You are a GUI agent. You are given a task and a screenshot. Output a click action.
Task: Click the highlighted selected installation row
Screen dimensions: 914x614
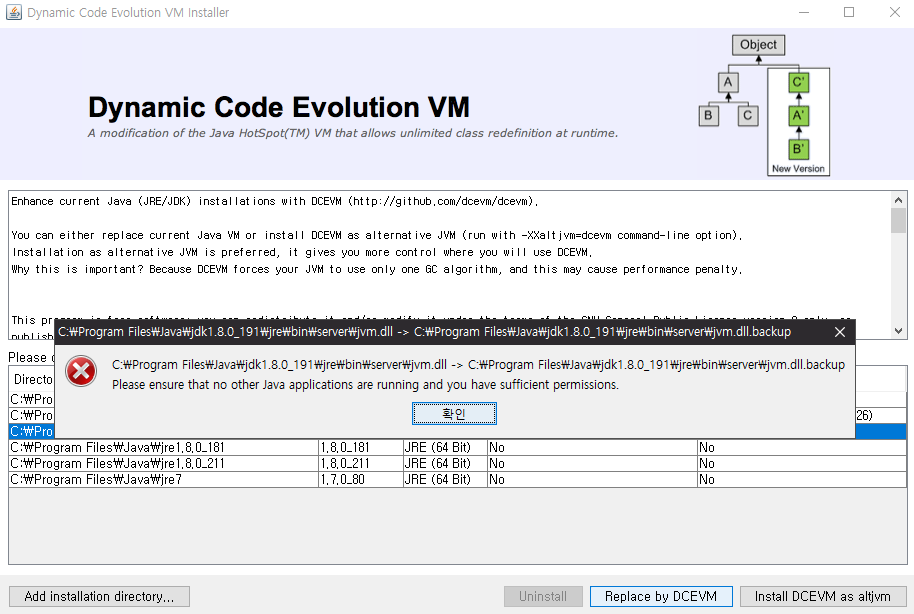(x=31, y=431)
